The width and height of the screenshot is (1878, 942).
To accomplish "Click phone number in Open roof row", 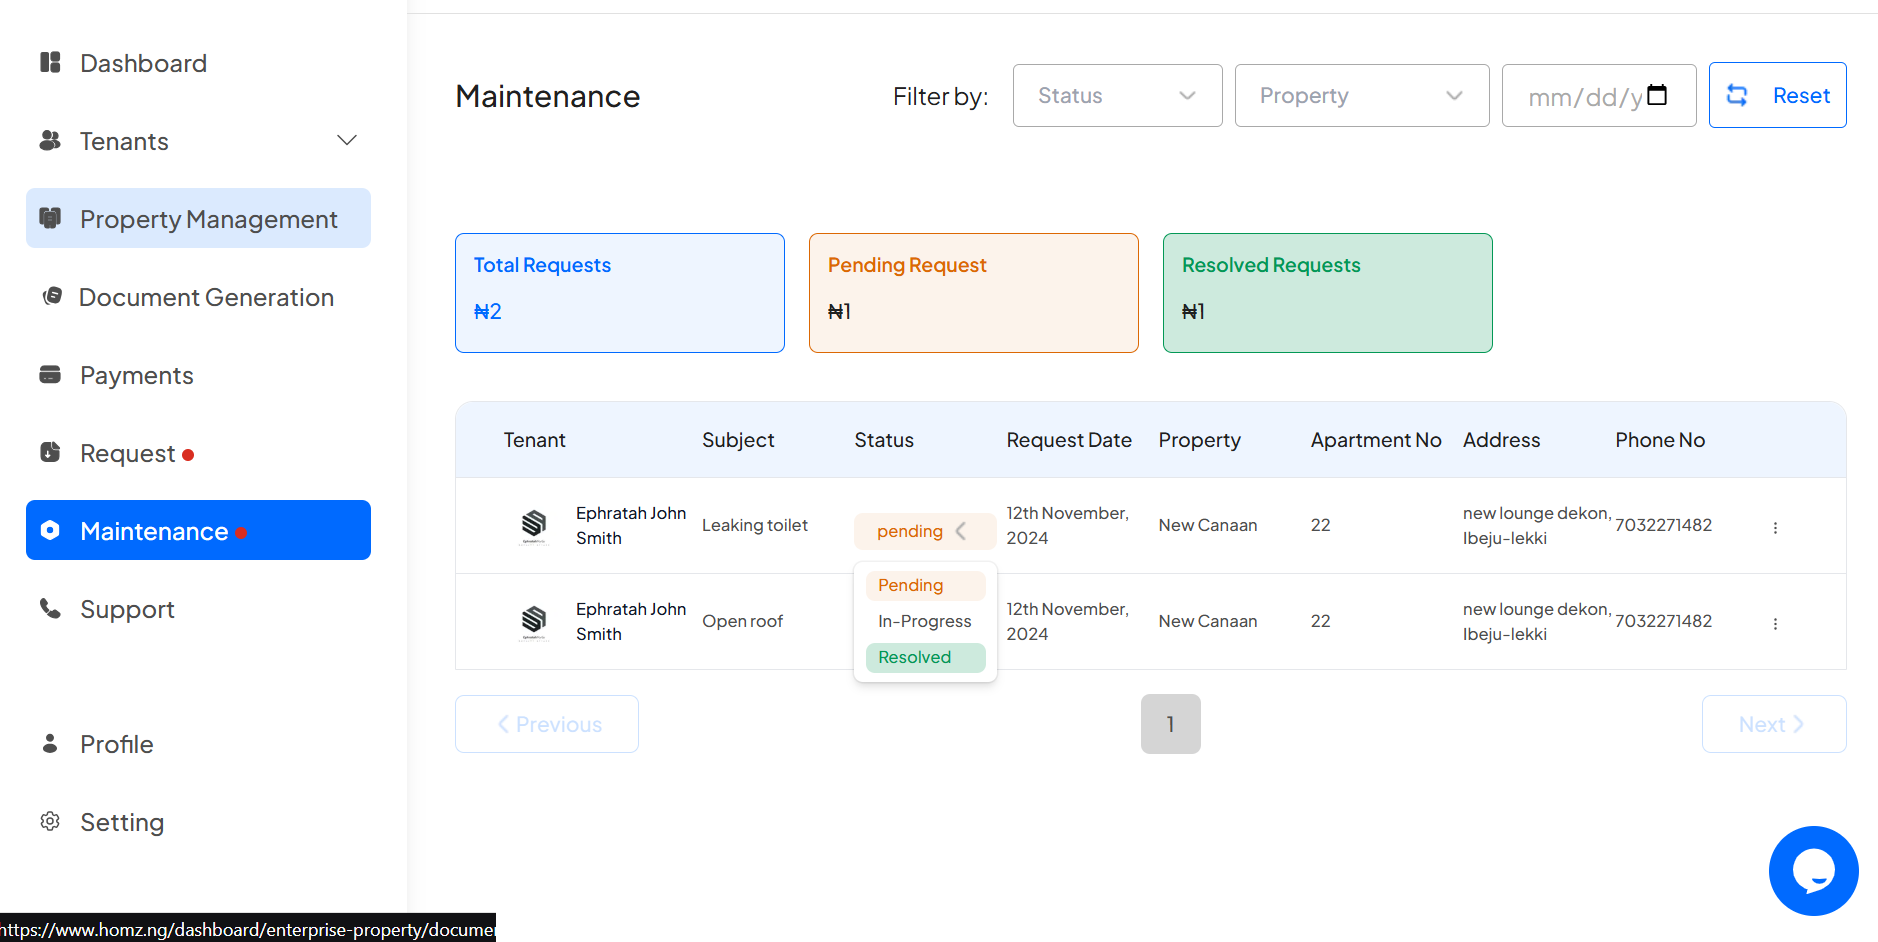I will point(1663,621).
